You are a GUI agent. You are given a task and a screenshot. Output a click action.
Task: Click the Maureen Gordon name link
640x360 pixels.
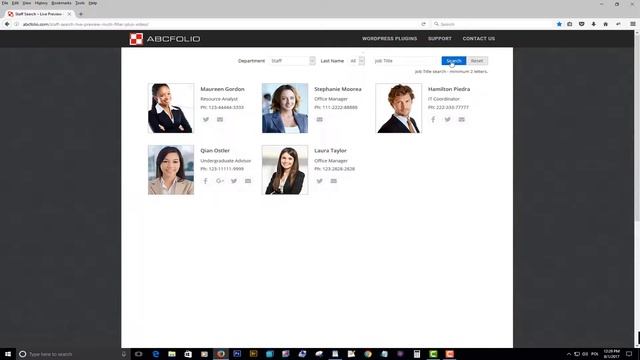[222, 89]
